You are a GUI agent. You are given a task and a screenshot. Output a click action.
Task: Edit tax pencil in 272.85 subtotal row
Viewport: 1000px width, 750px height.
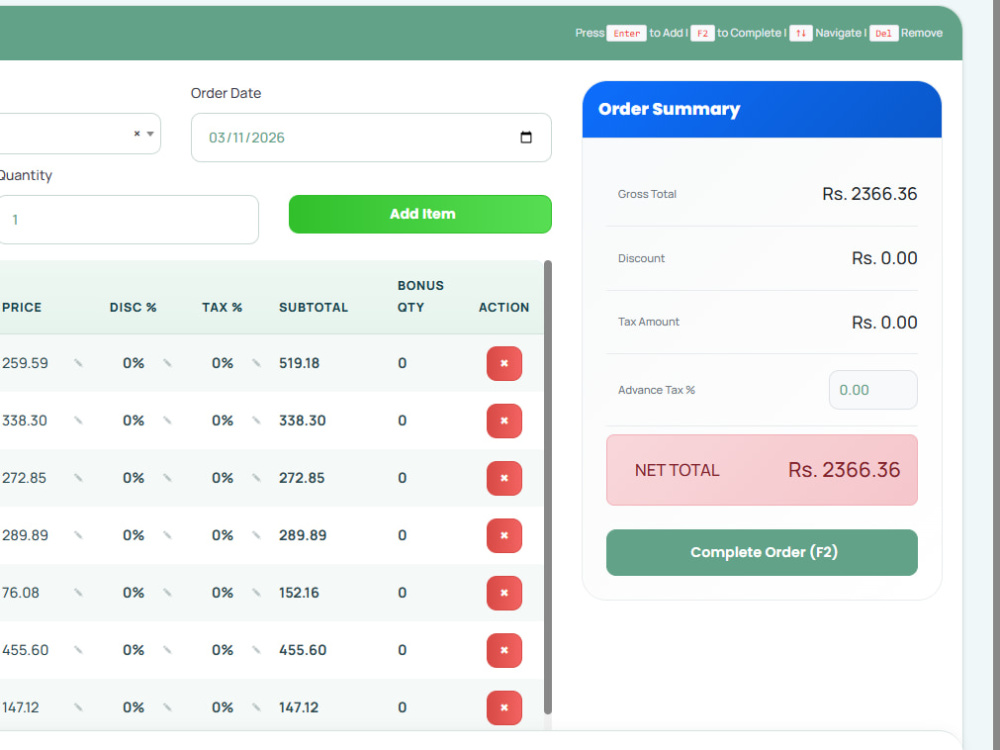[256, 478]
